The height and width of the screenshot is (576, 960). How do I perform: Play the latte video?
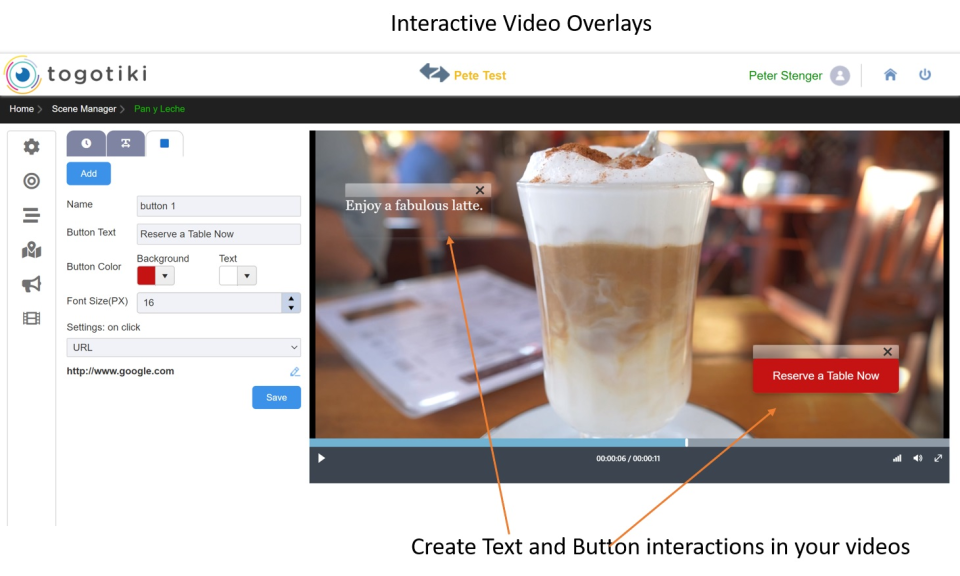click(x=321, y=458)
